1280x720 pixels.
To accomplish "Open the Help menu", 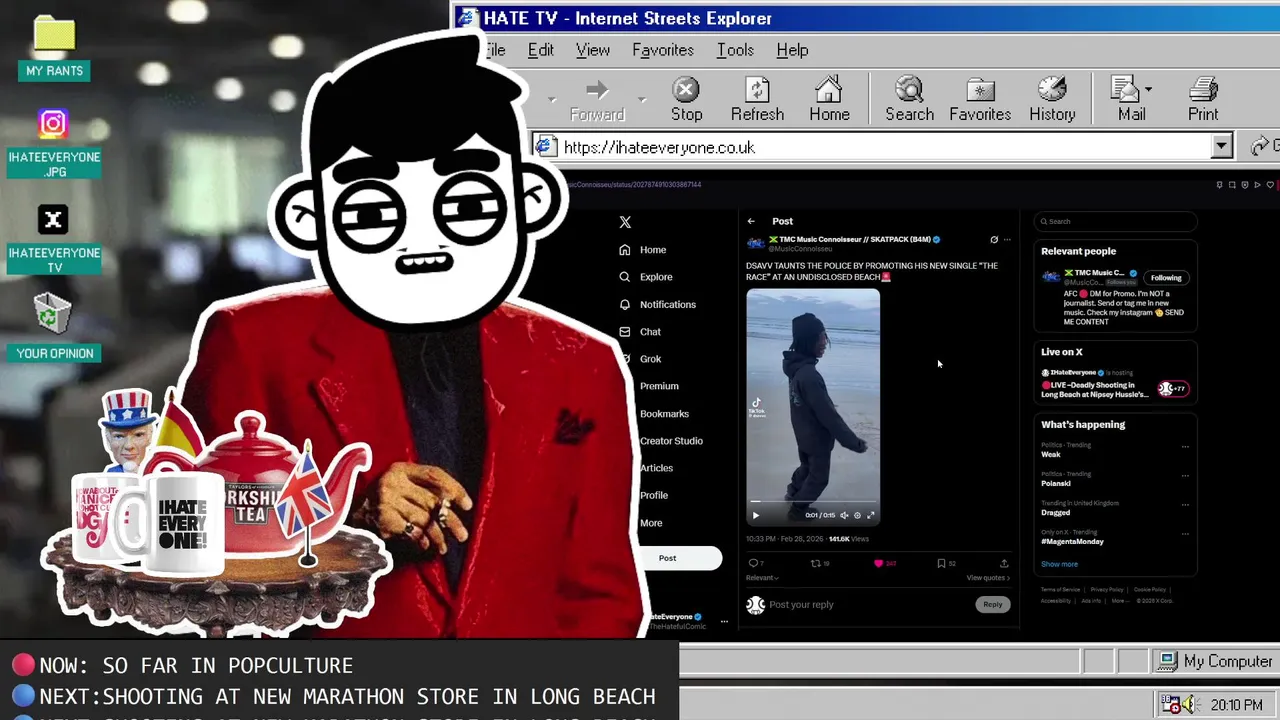I will pos(792,50).
